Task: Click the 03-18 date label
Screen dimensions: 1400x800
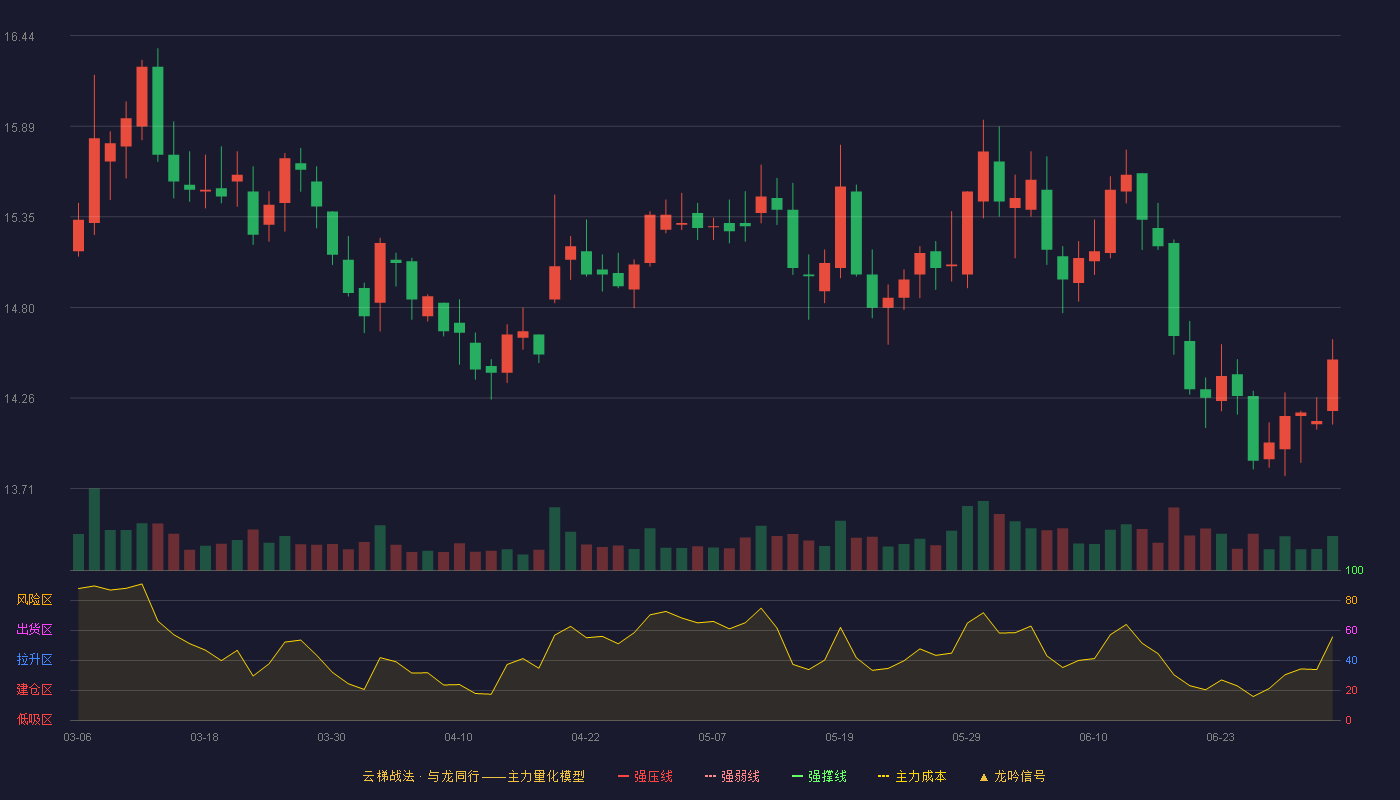Action: click(204, 737)
